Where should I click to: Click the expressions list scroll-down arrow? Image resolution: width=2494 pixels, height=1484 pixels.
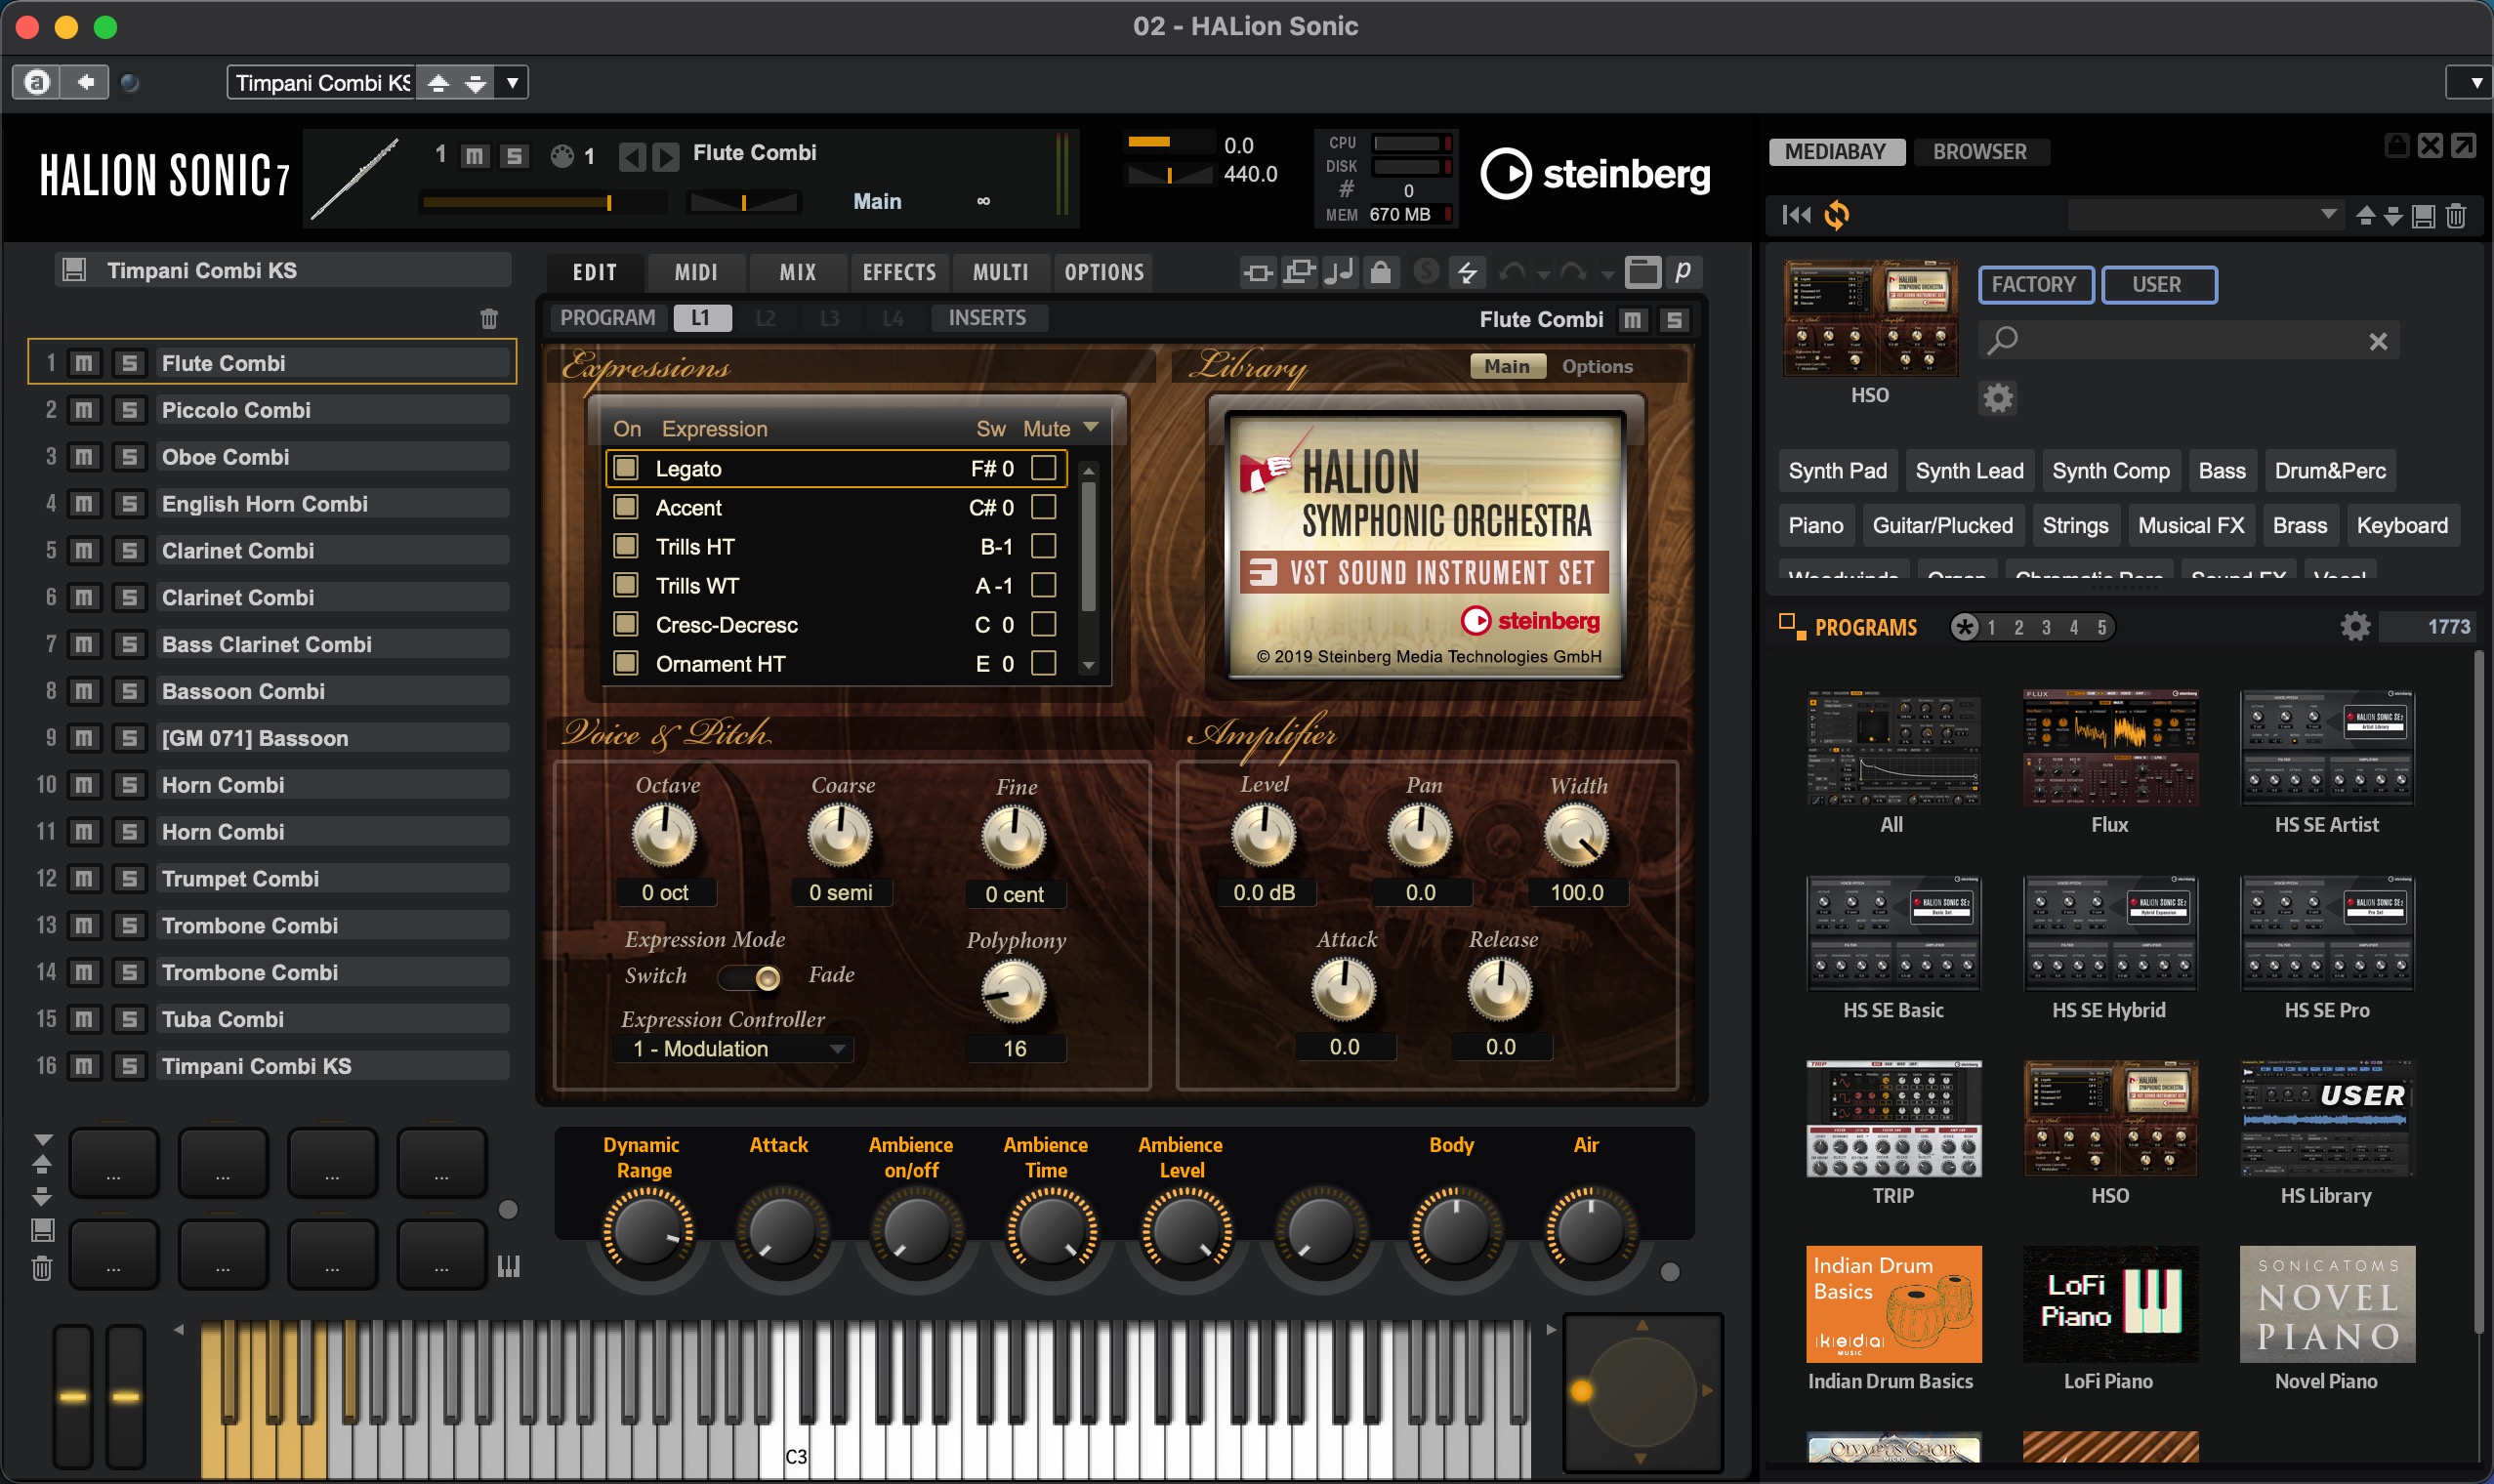pos(1089,665)
